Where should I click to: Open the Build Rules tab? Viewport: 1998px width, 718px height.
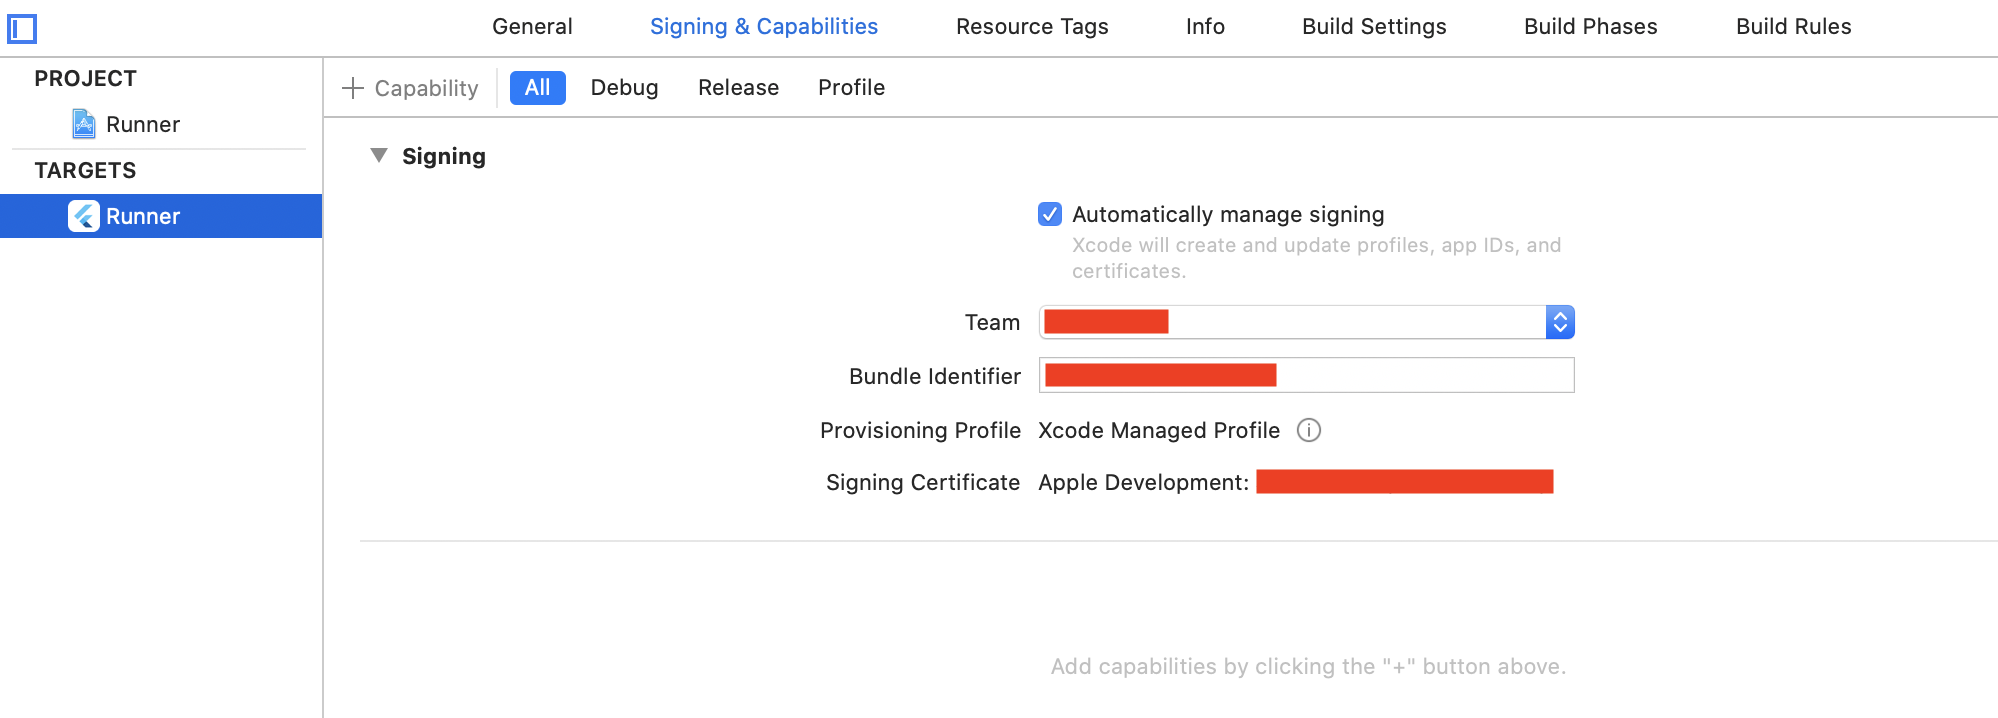[x=1793, y=27]
